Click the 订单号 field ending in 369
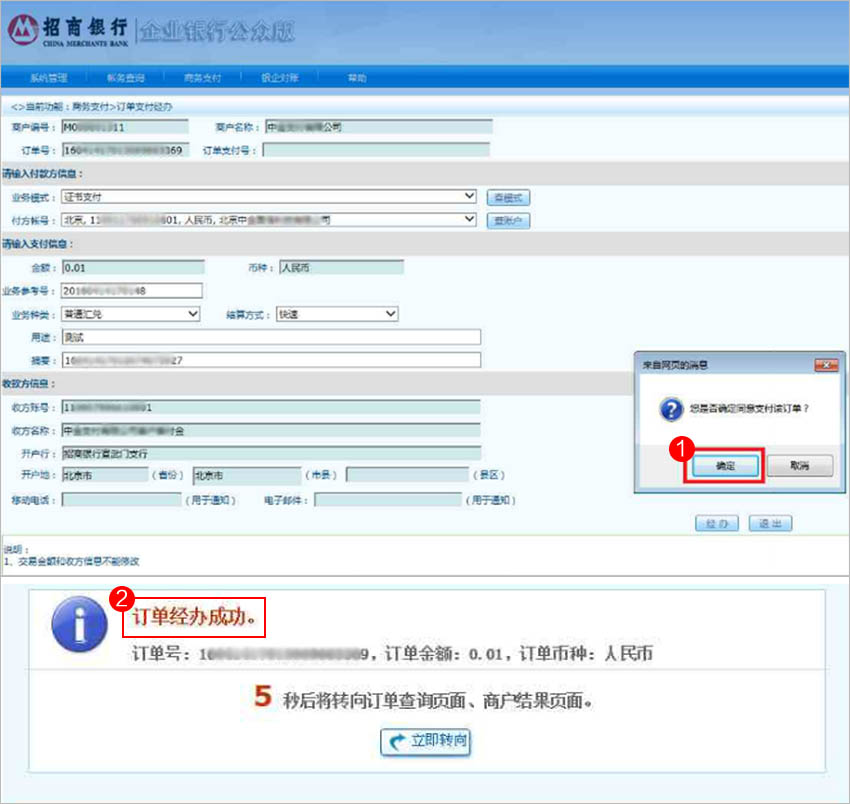The height and width of the screenshot is (804, 850). tap(126, 150)
